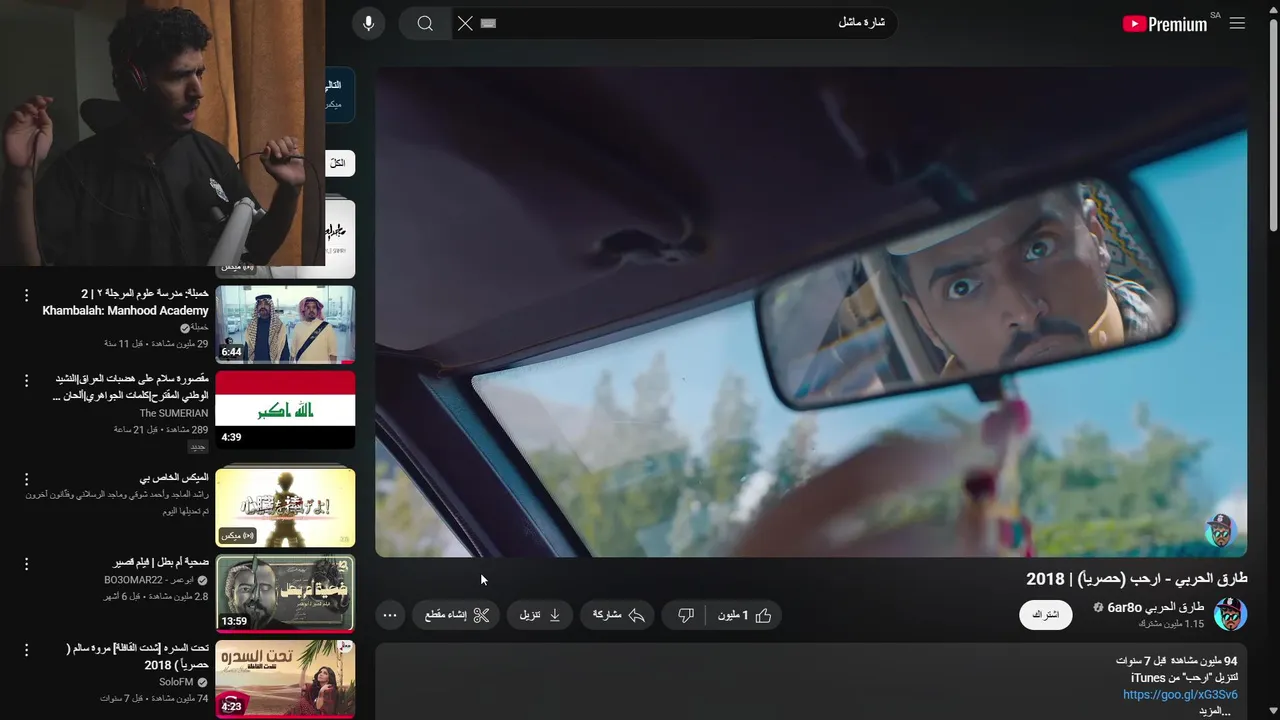Viewport: 1280px width, 720px height.
Task: Open the goo.gl/xG3Sv6 description link
Action: click(x=1180, y=694)
